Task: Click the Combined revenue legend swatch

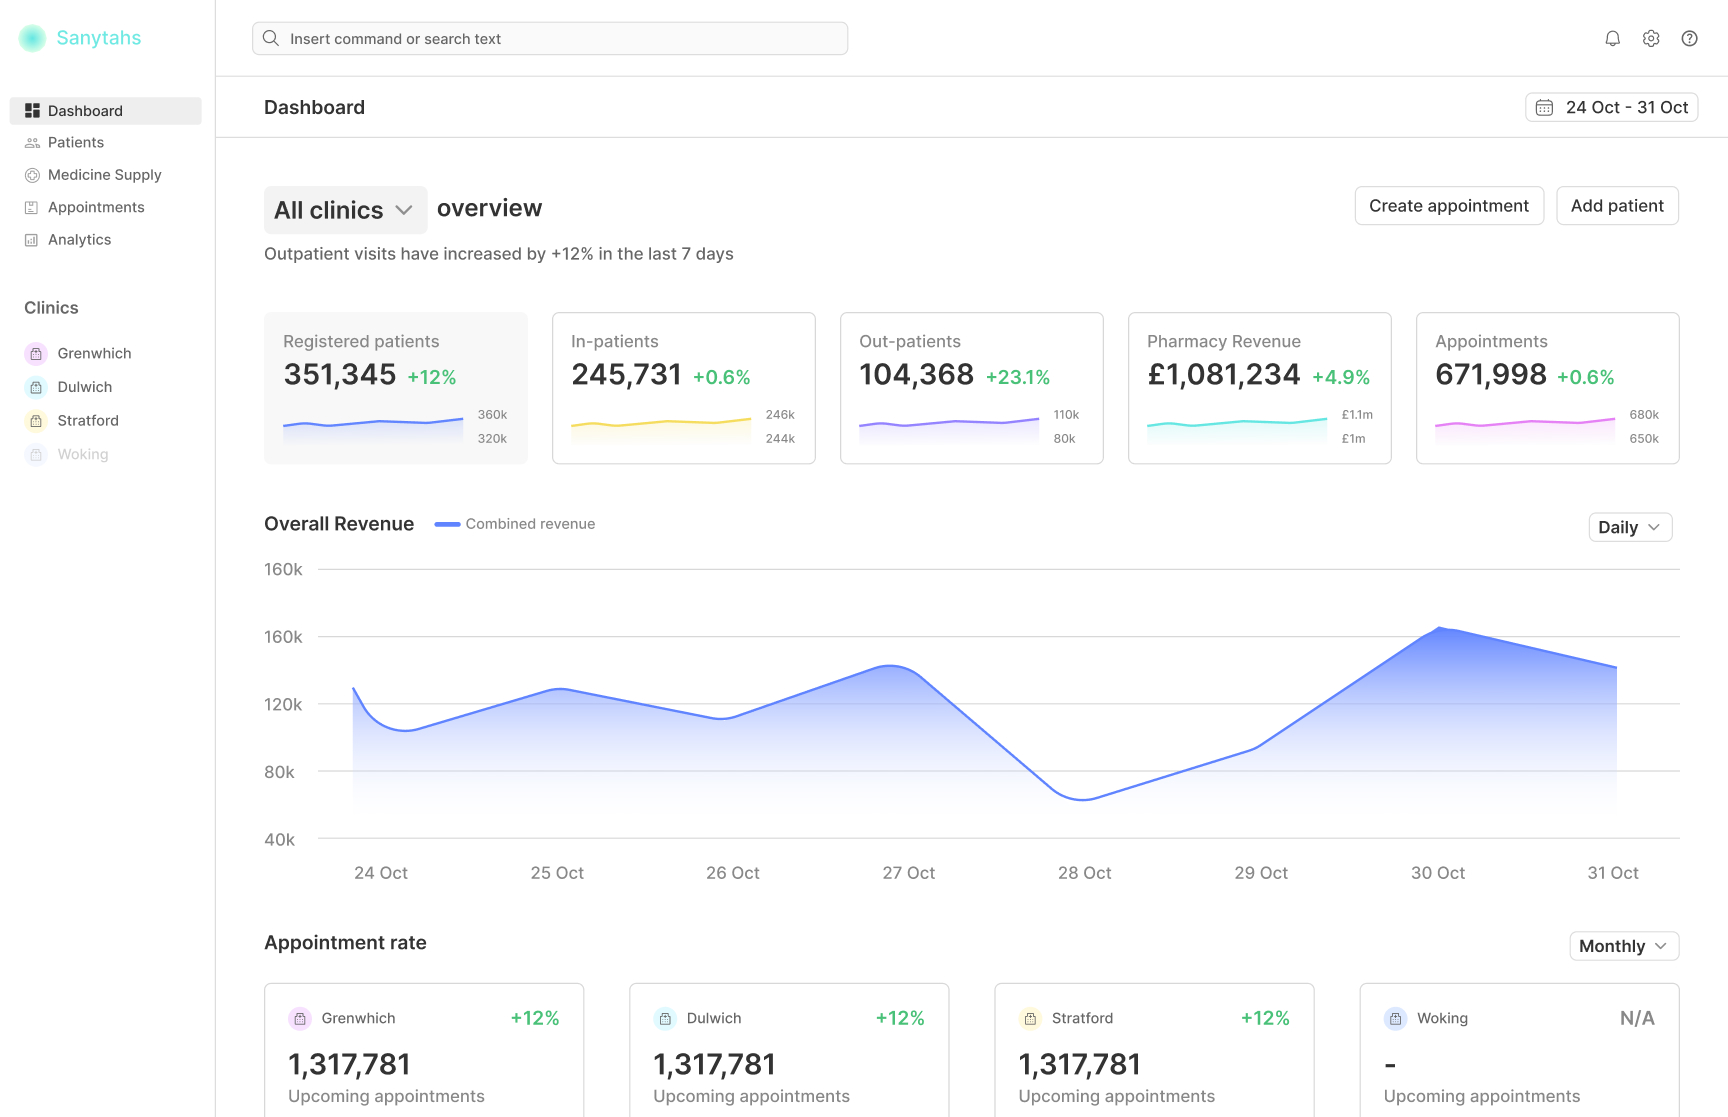Action: click(447, 524)
